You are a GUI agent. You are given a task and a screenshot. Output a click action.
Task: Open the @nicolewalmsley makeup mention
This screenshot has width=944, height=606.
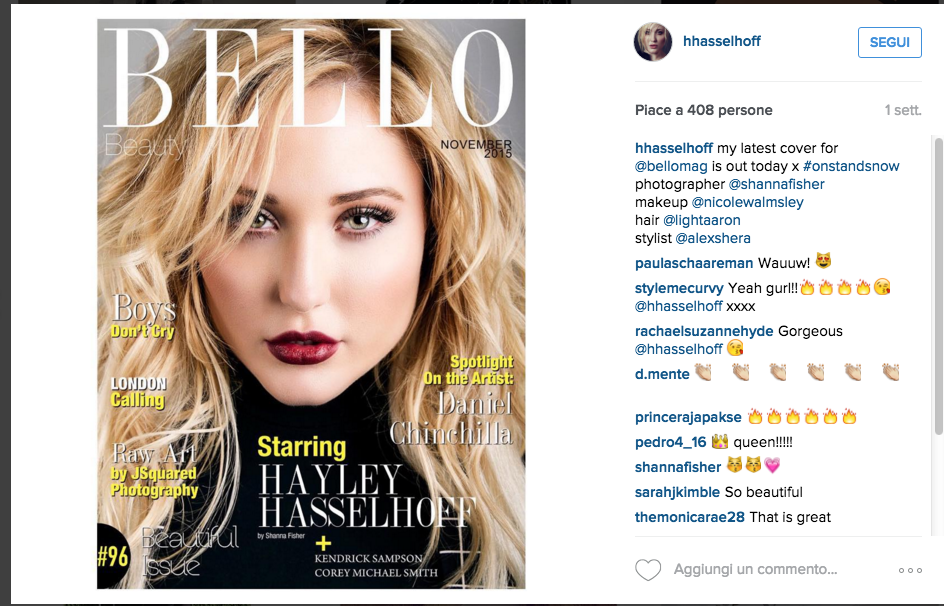(747, 202)
